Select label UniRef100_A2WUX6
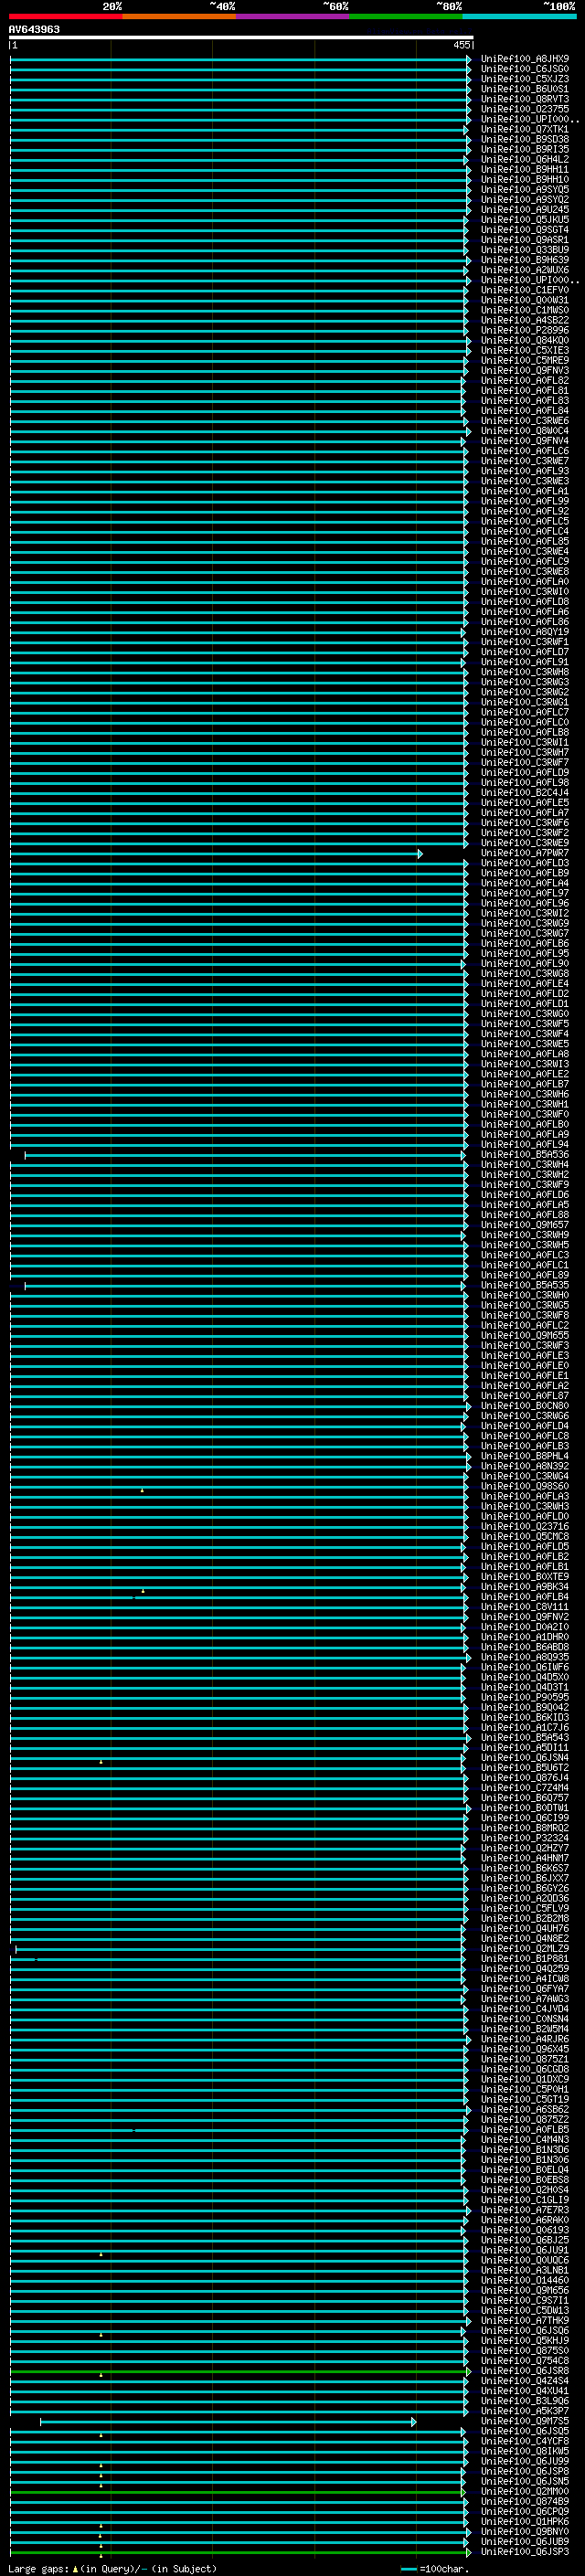This screenshot has height=2576, width=585. click(525, 270)
